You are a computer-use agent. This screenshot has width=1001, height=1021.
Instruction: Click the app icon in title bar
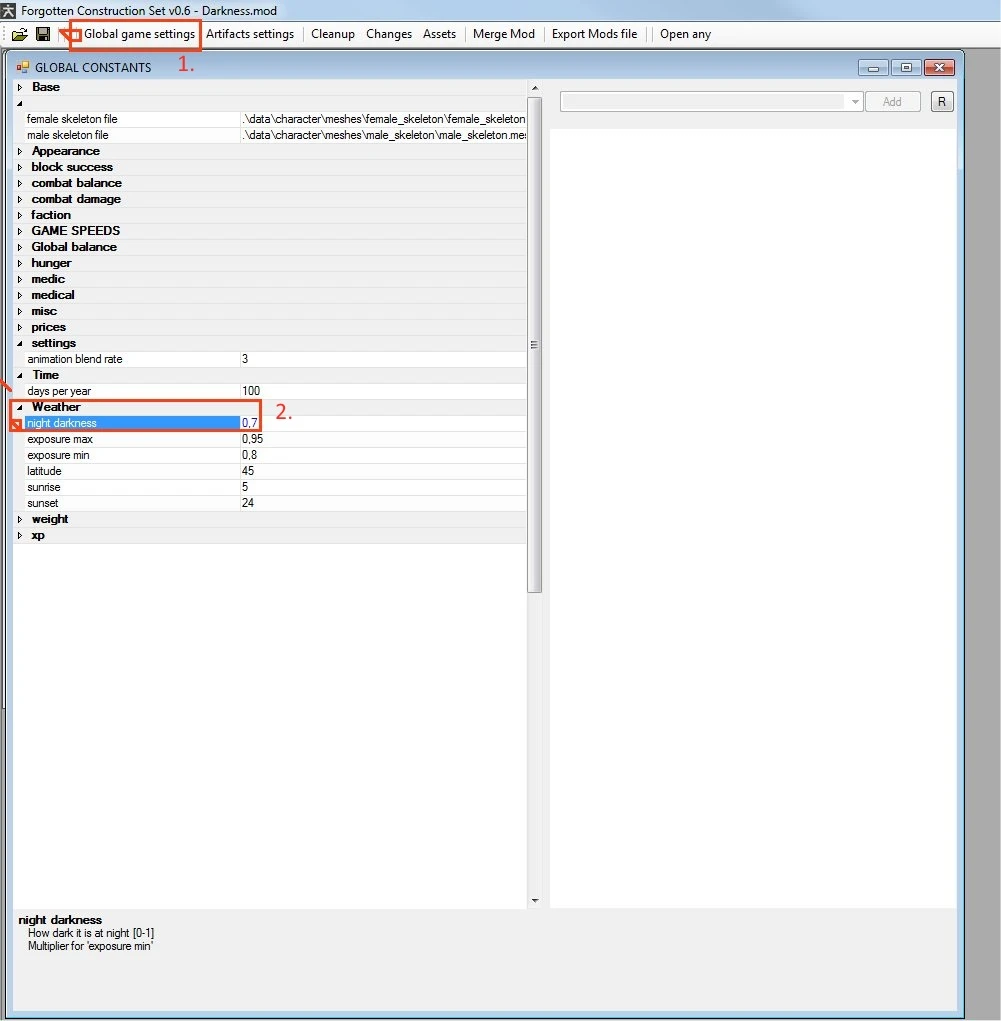[9, 10]
